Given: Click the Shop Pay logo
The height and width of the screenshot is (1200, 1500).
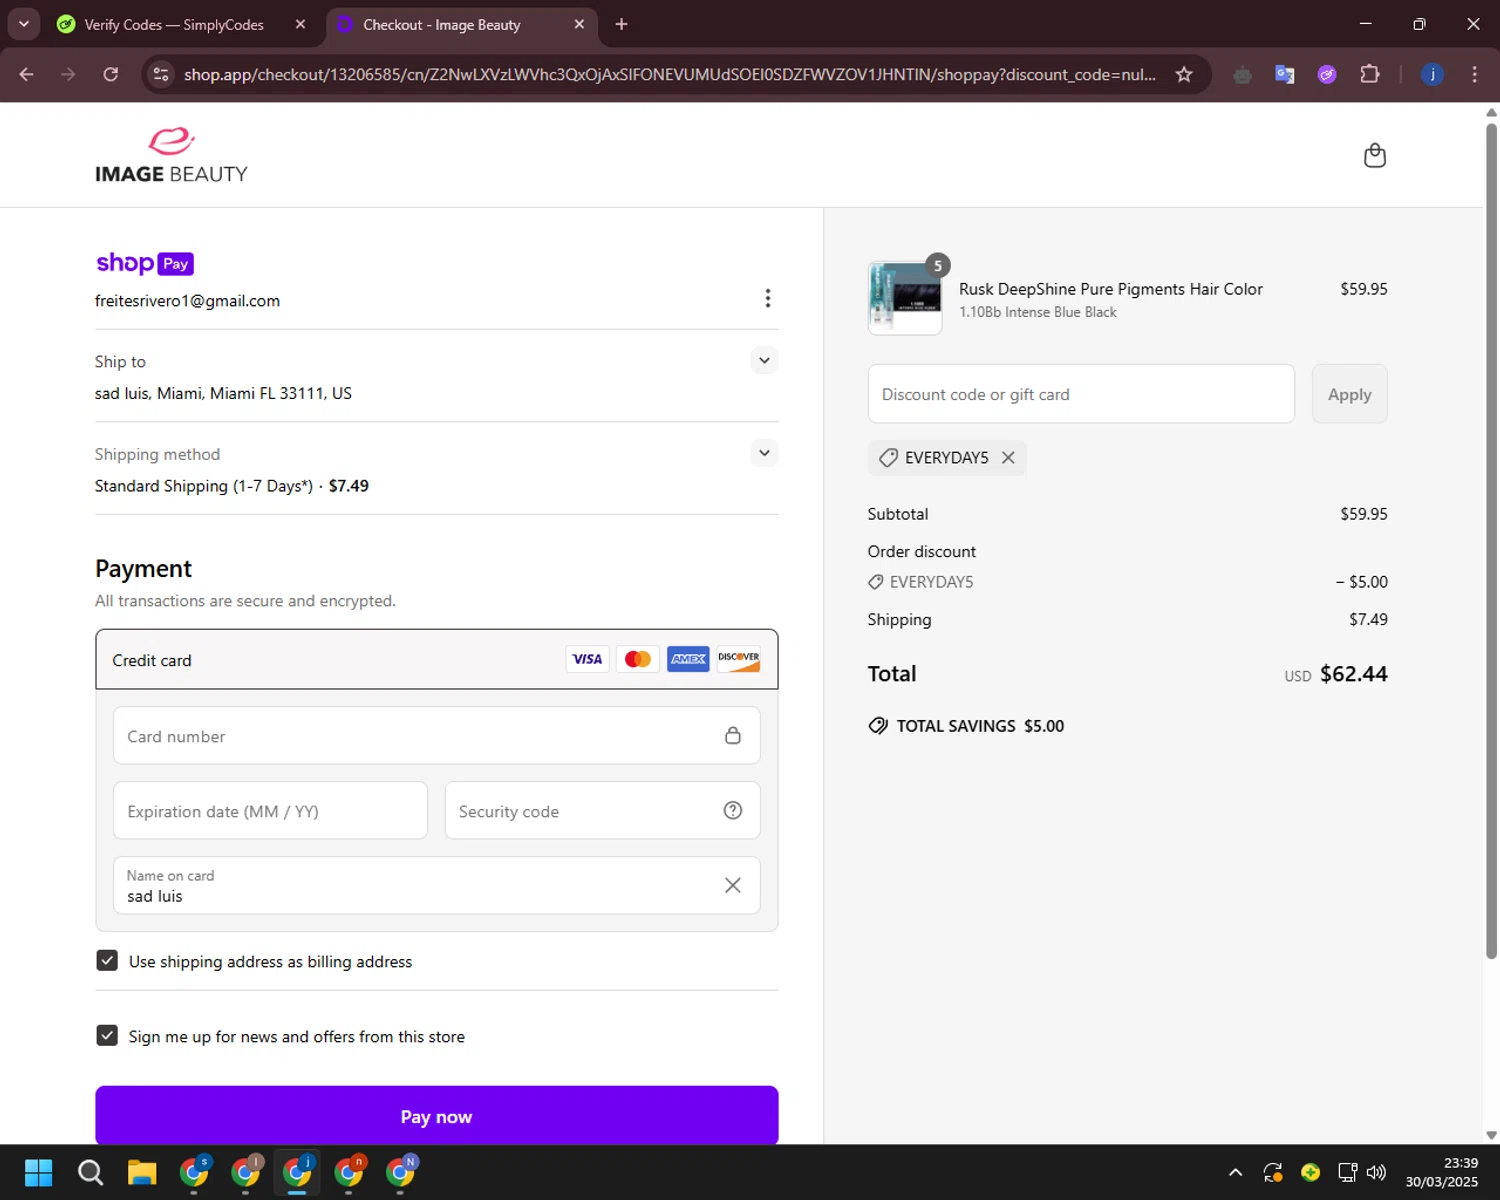Looking at the screenshot, I should tap(145, 263).
